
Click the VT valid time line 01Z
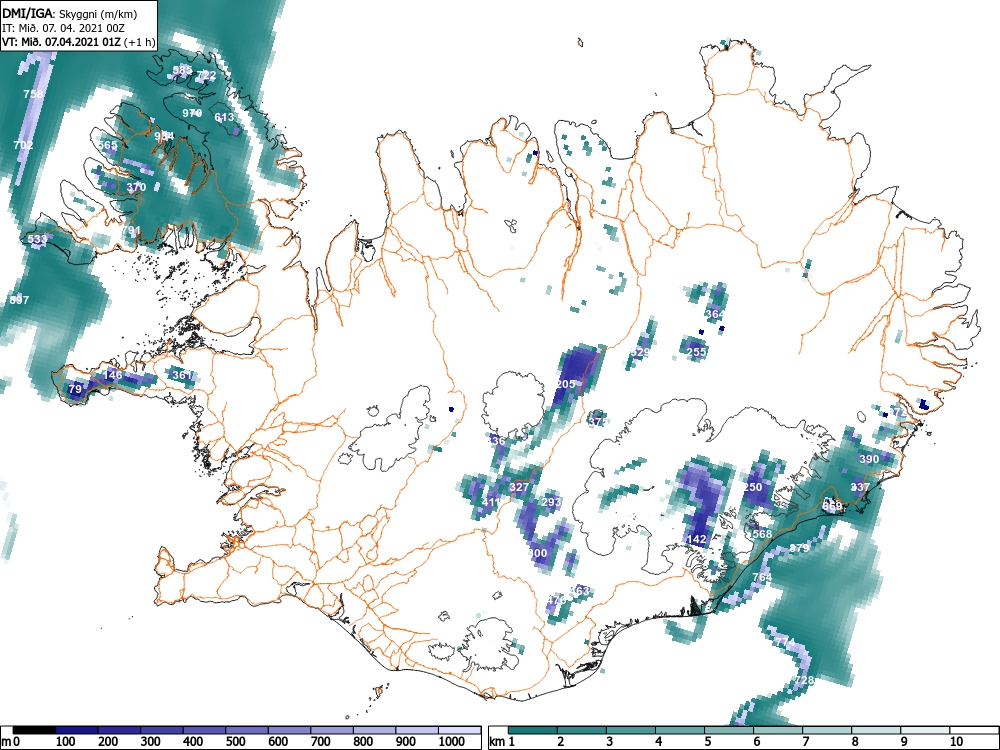(x=78, y=42)
